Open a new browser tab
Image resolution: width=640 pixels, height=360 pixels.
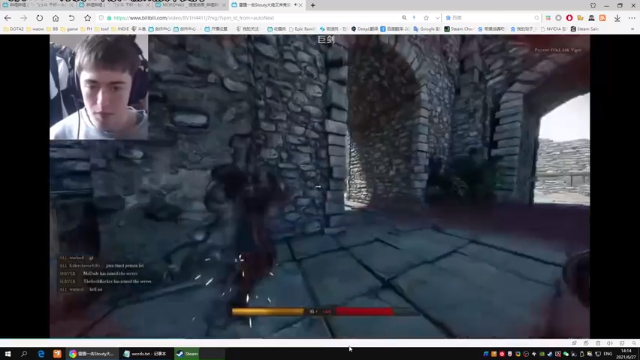click(x=313, y=5)
